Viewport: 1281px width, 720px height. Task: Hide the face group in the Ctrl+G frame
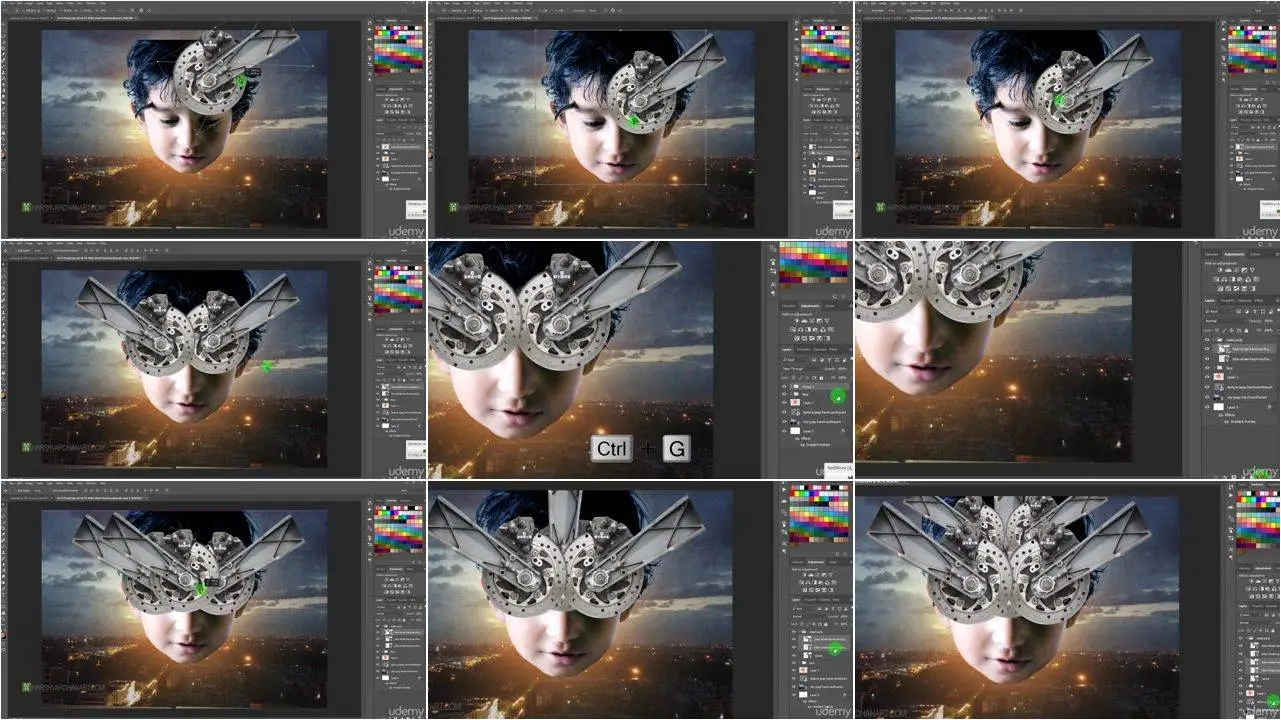pos(785,394)
